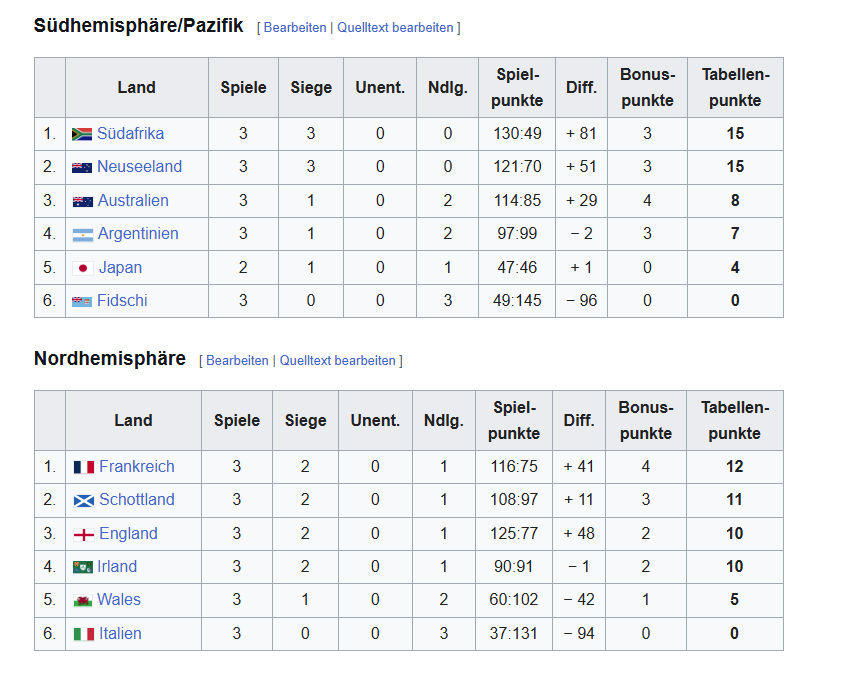This screenshot has height=673, width=853.
Task: Click the Argentina flag icon
Action: click(83, 234)
